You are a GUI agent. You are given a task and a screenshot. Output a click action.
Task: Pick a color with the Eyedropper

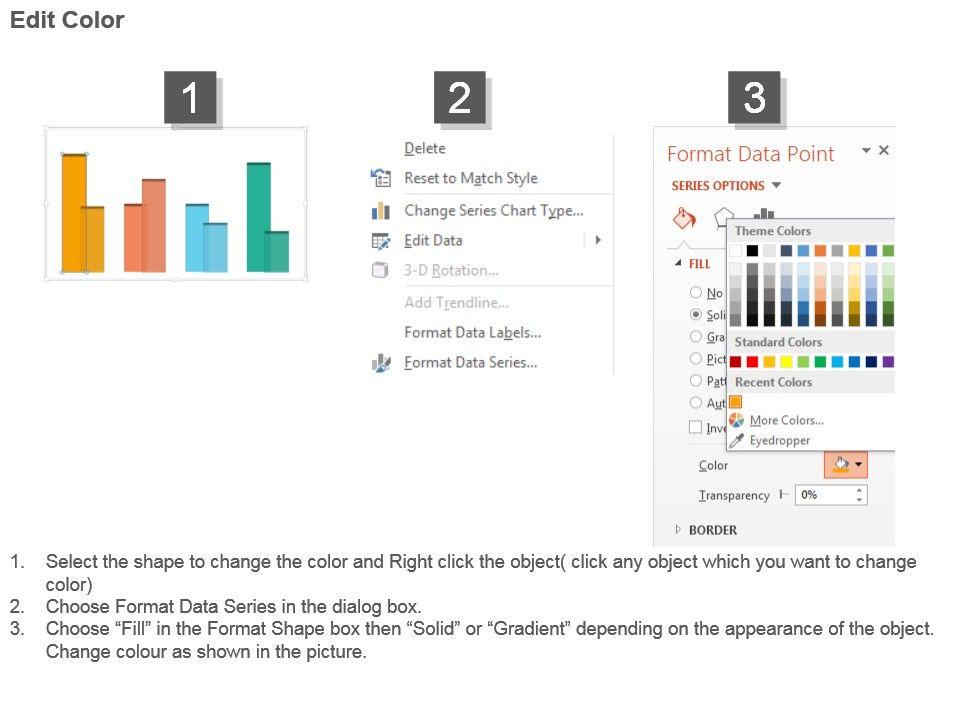point(736,440)
